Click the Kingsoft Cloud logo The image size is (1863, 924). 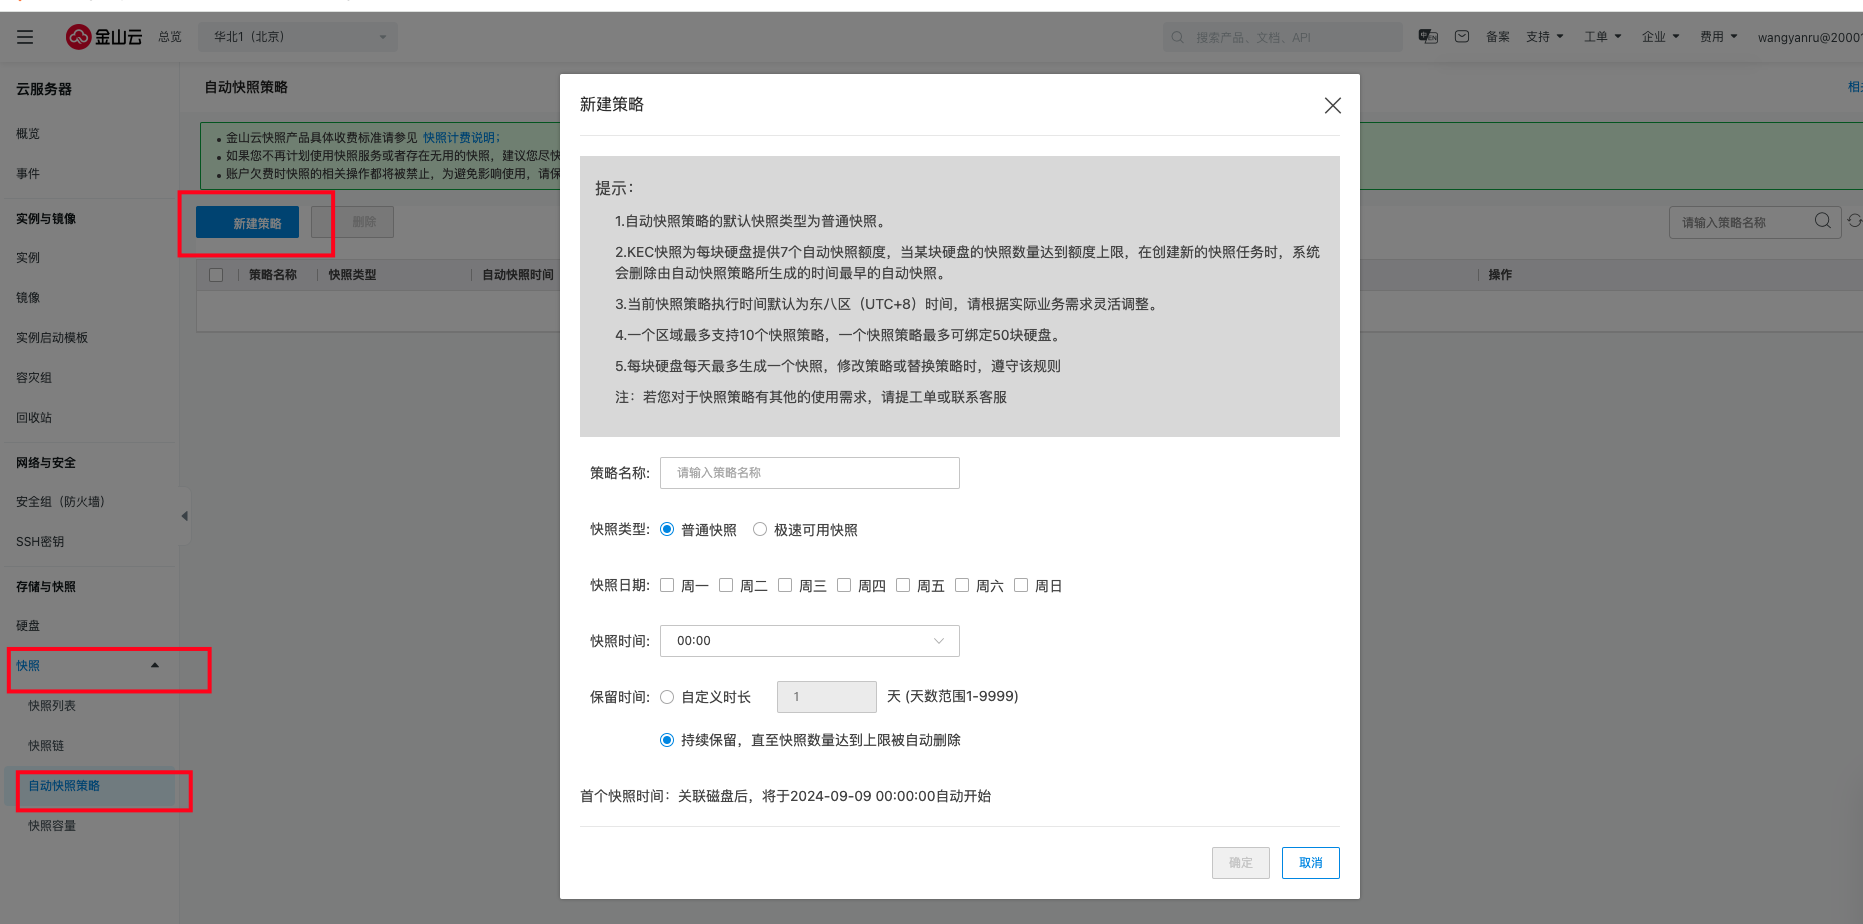click(104, 37)
